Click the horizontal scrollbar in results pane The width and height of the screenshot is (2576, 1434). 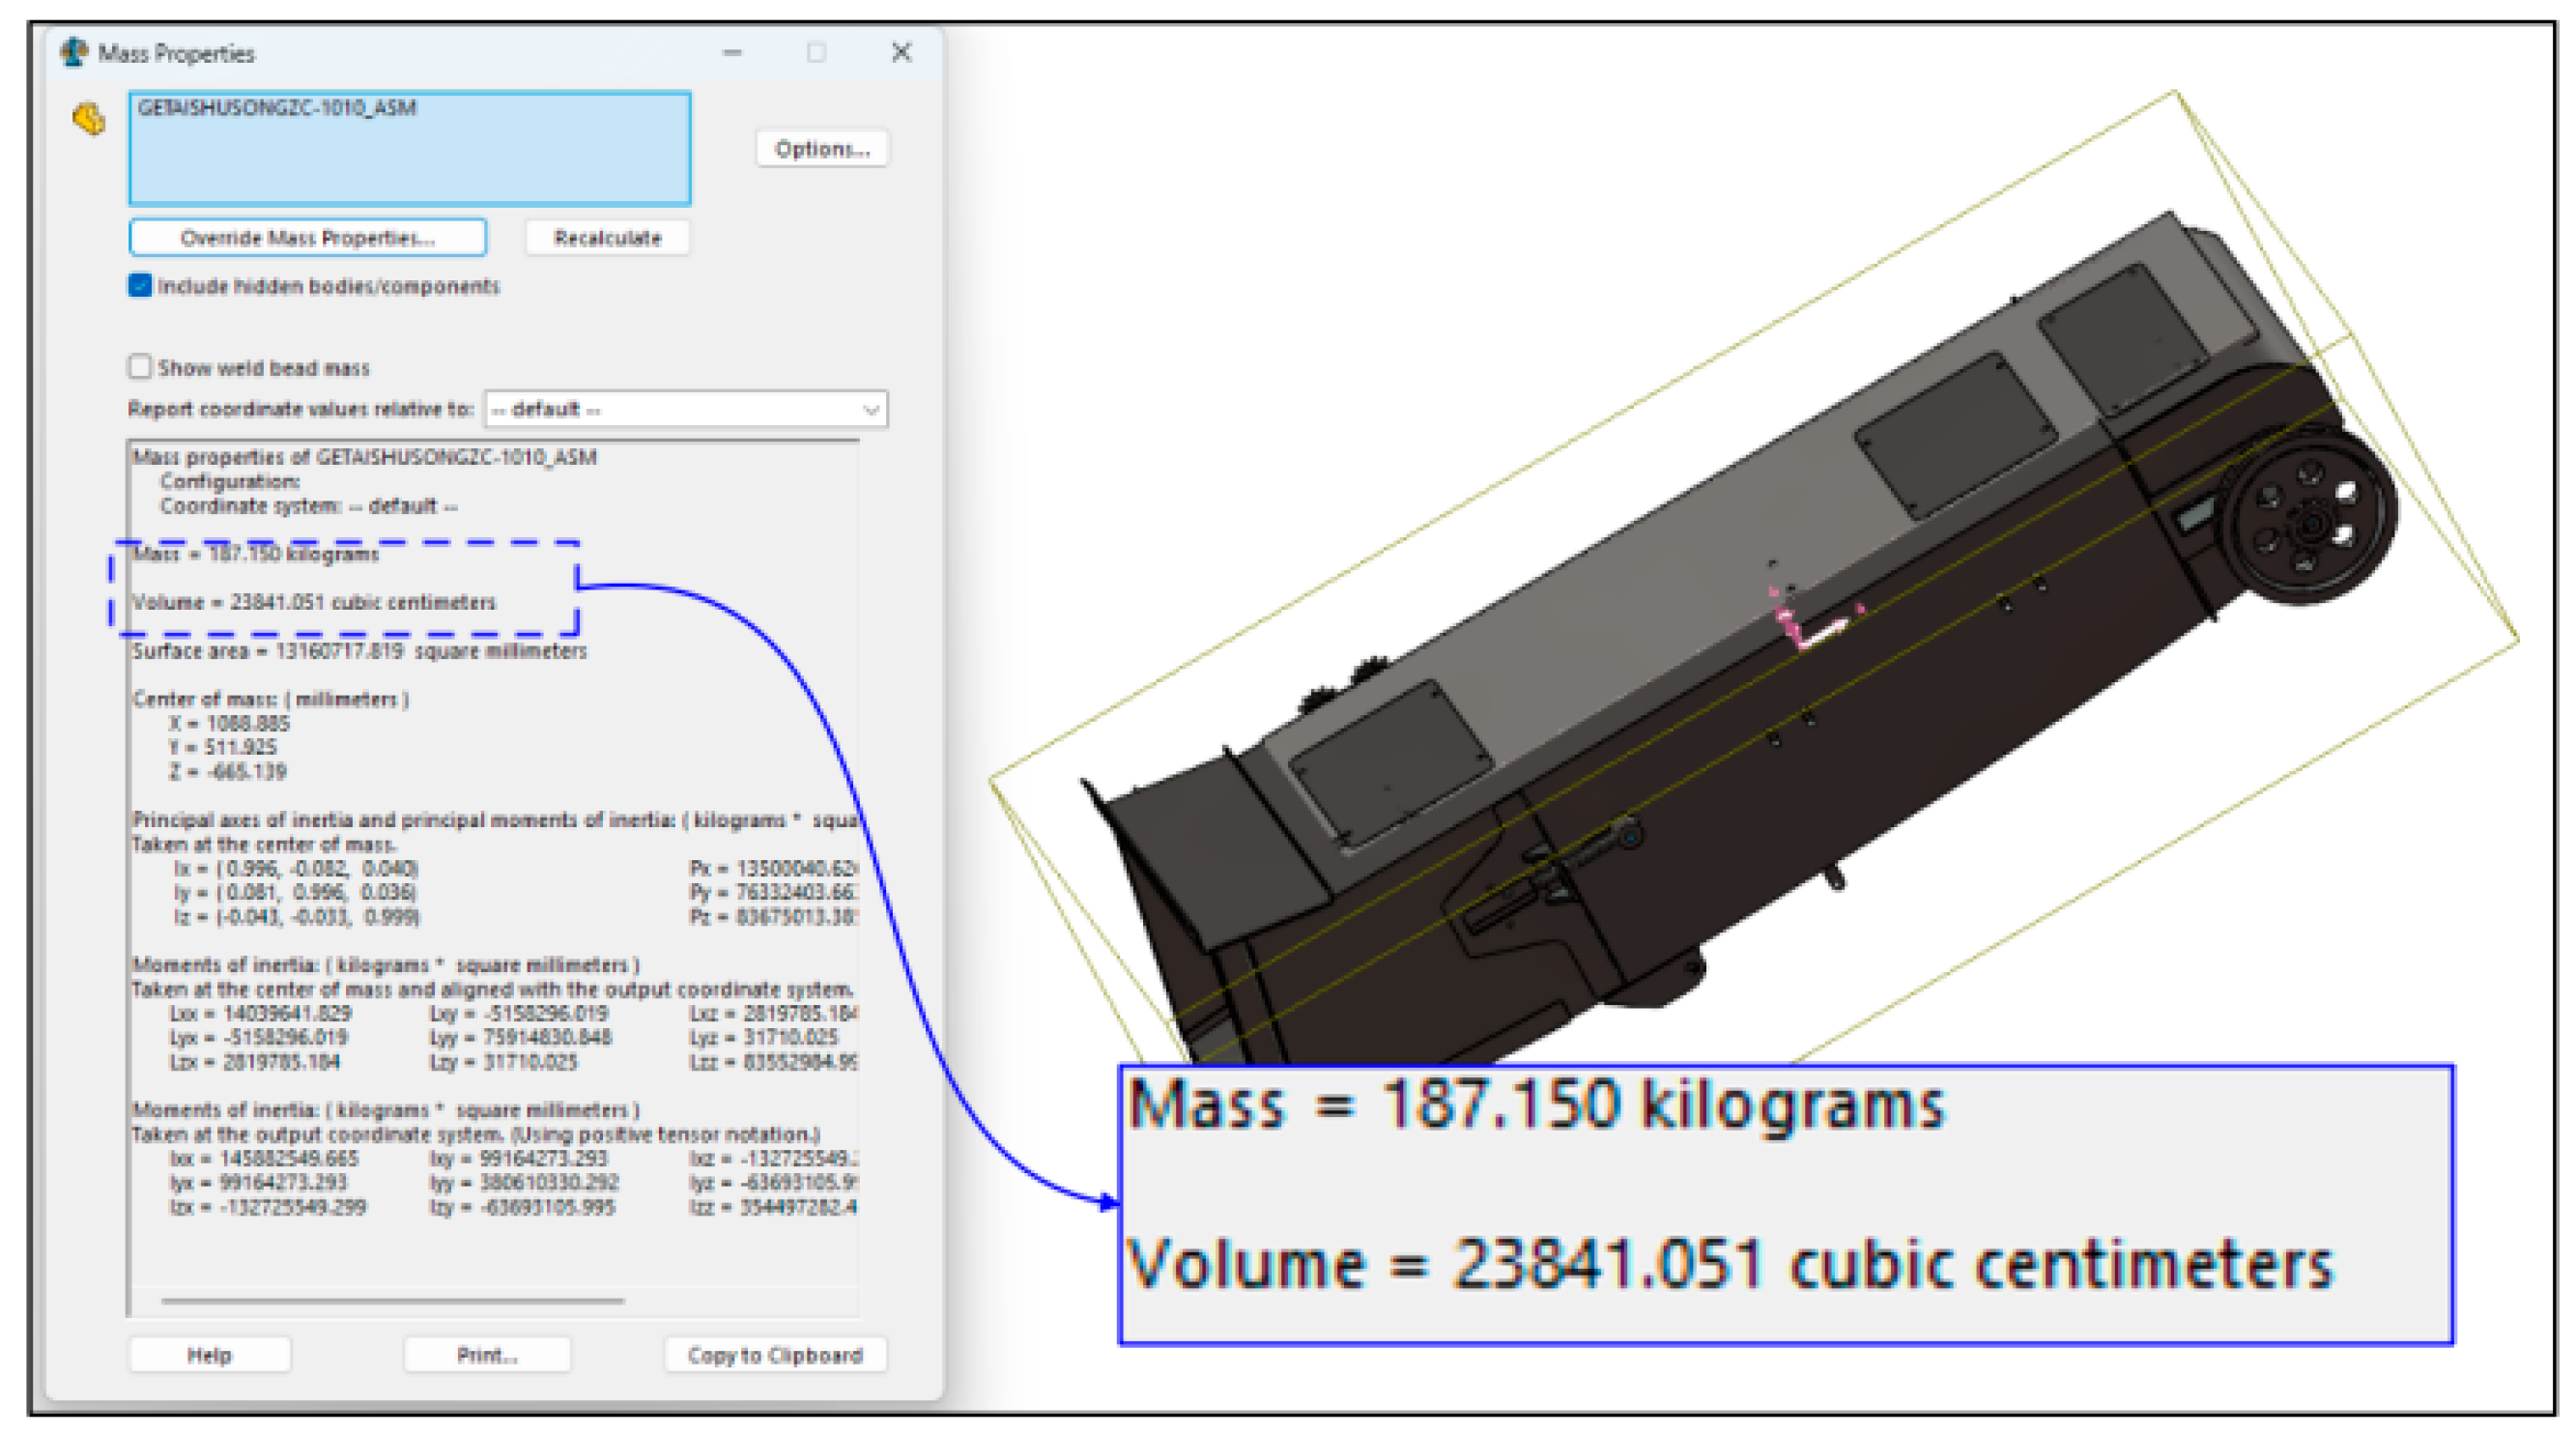pos(392,1301)
